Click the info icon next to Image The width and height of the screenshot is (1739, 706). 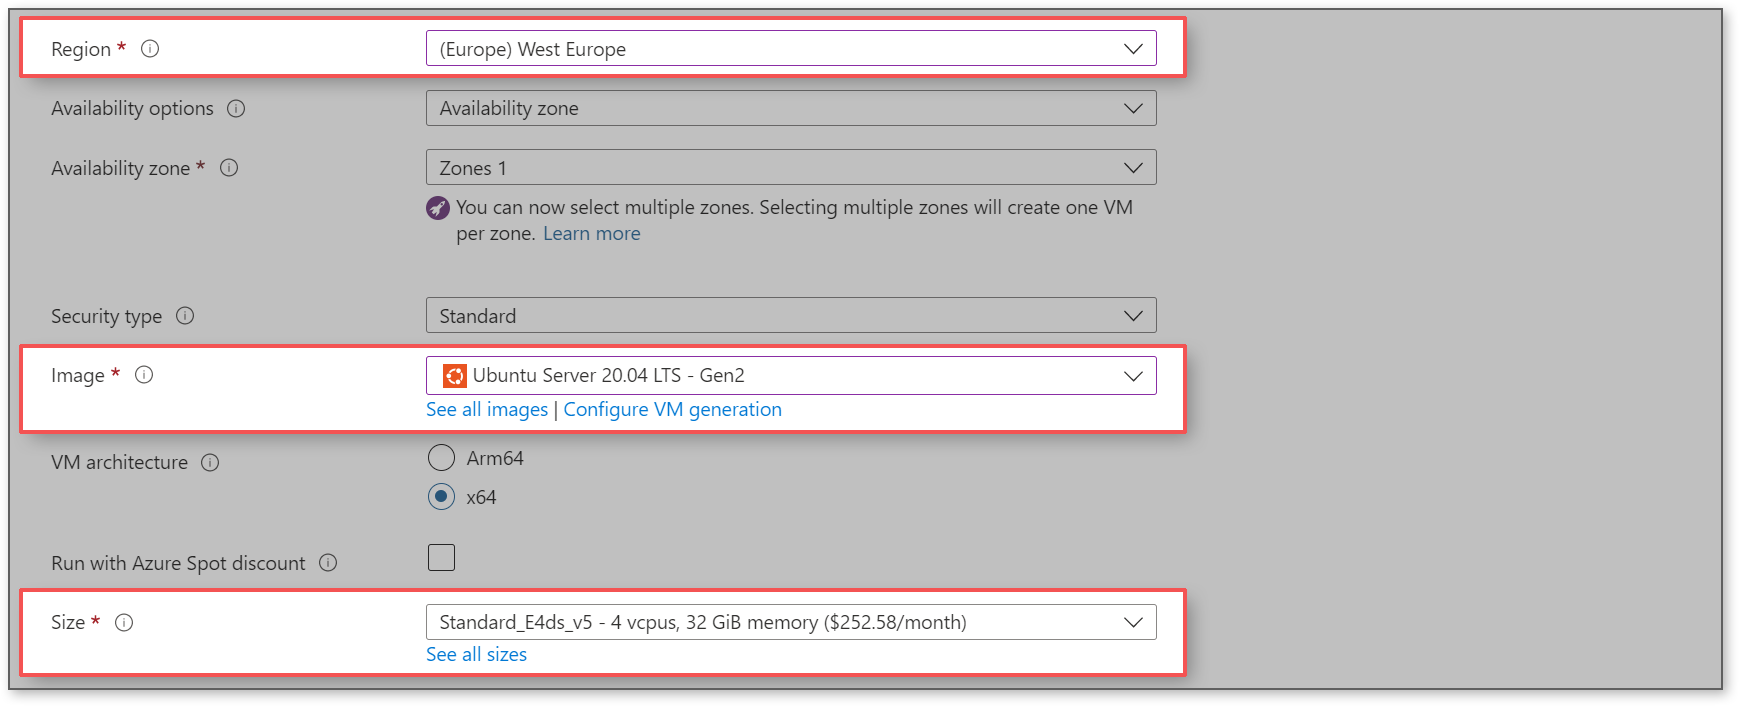click(144, 374)
